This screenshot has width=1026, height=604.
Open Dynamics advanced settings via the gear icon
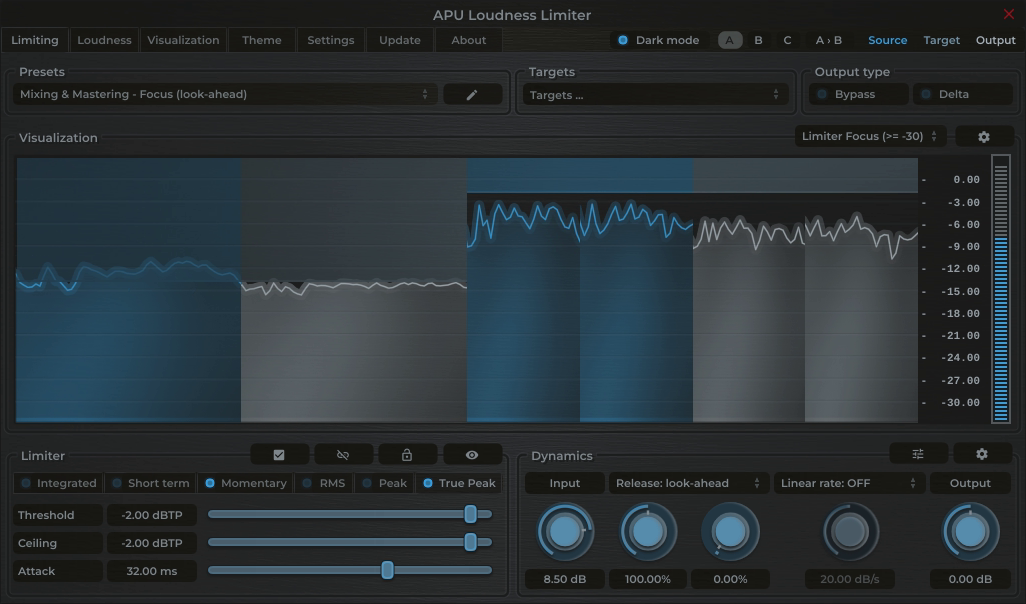pyautogui.click(x=981, y=453)
